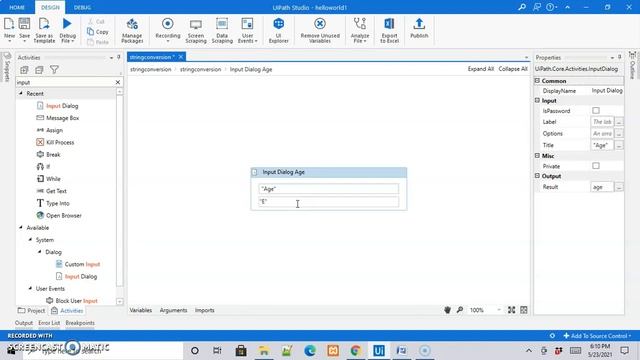Screen dimensions: 640x360
Task: Collapse all activities tree icon
Action: (39, 70)
